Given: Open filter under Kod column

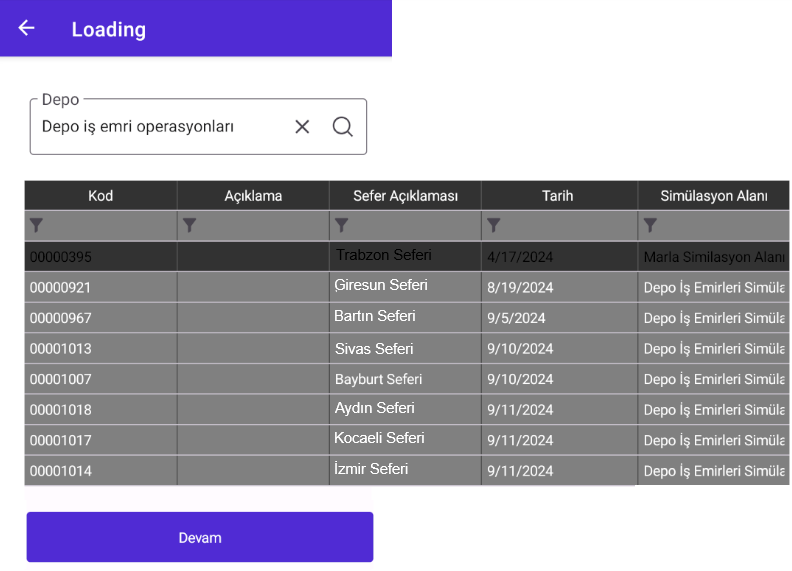Looking at the screenshot, I should tap(36, 225).
